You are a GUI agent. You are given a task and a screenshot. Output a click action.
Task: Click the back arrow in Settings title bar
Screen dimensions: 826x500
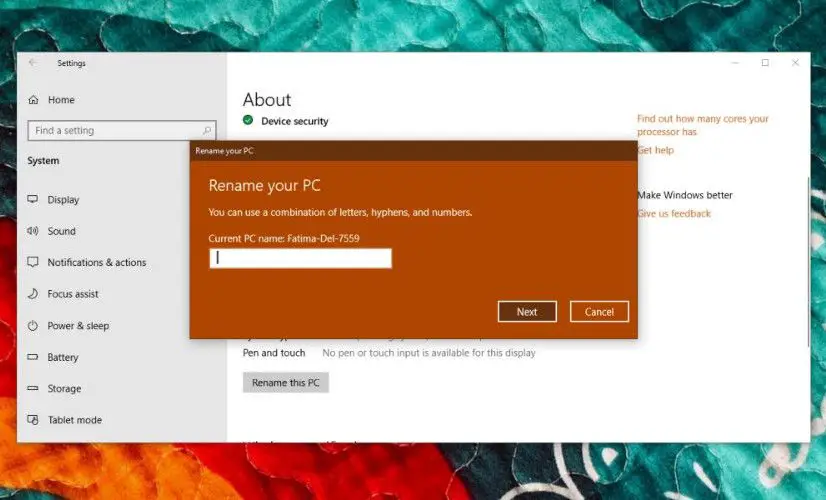click(x=33, y=63)
